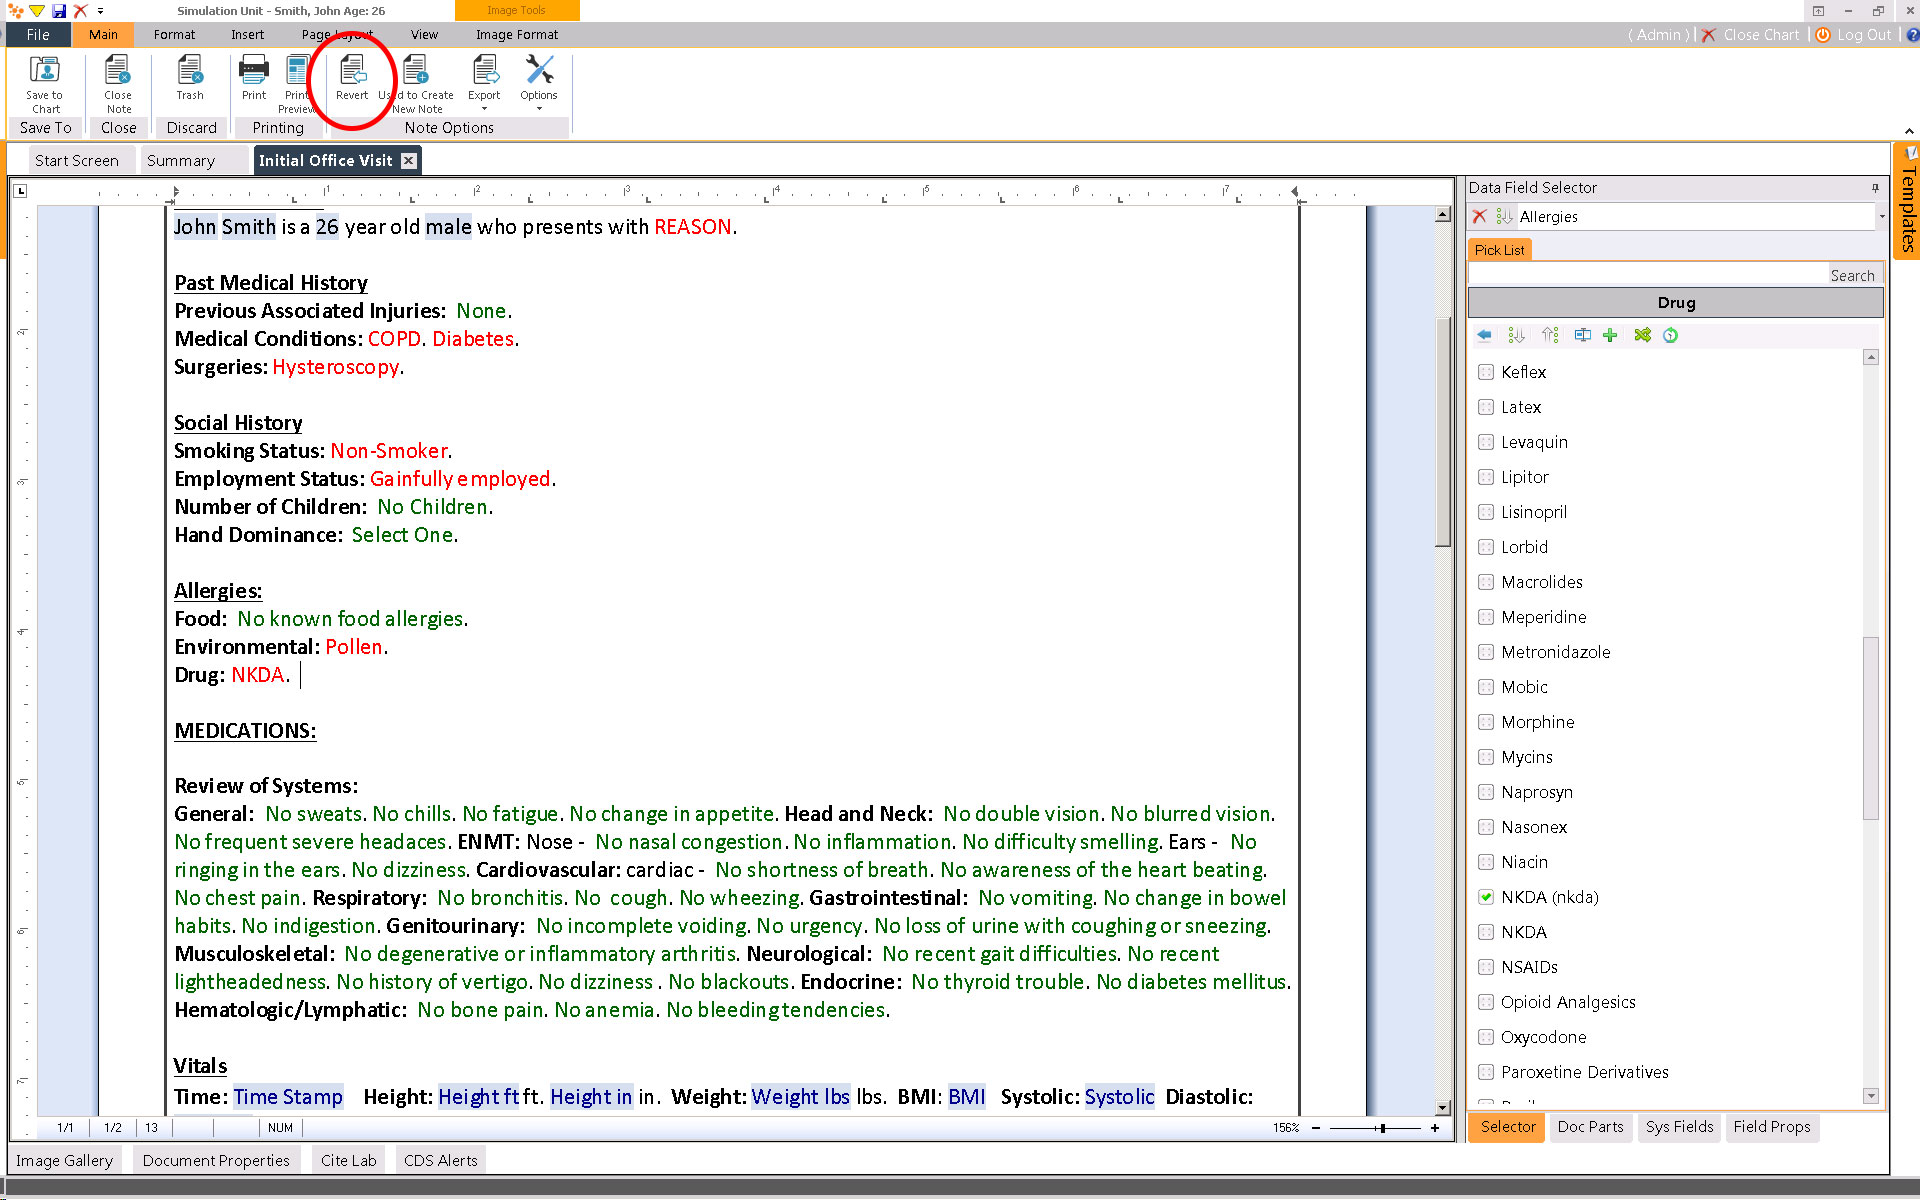The width and height of the screenshot is (1920, 1200).
Task: Open the Image Gallery panel
Action: click(x=64, y=1160)
